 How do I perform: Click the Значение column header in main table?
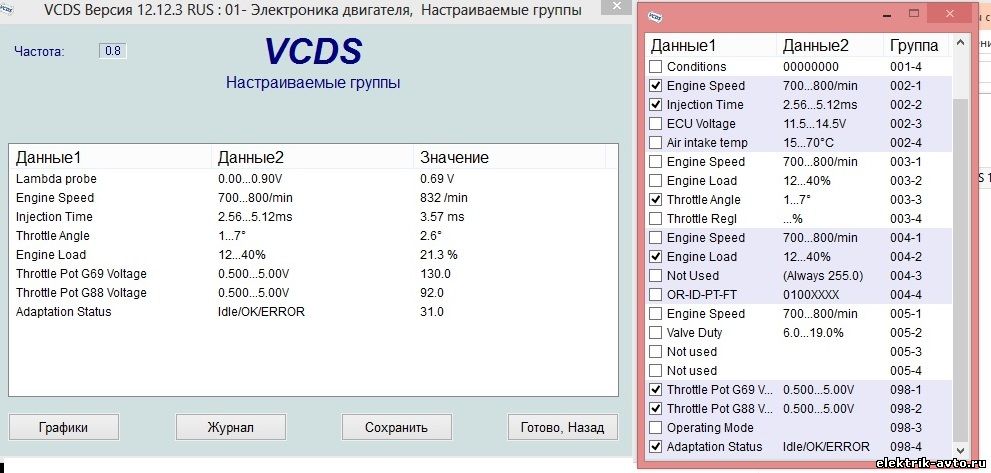click(x=509, y=157)
